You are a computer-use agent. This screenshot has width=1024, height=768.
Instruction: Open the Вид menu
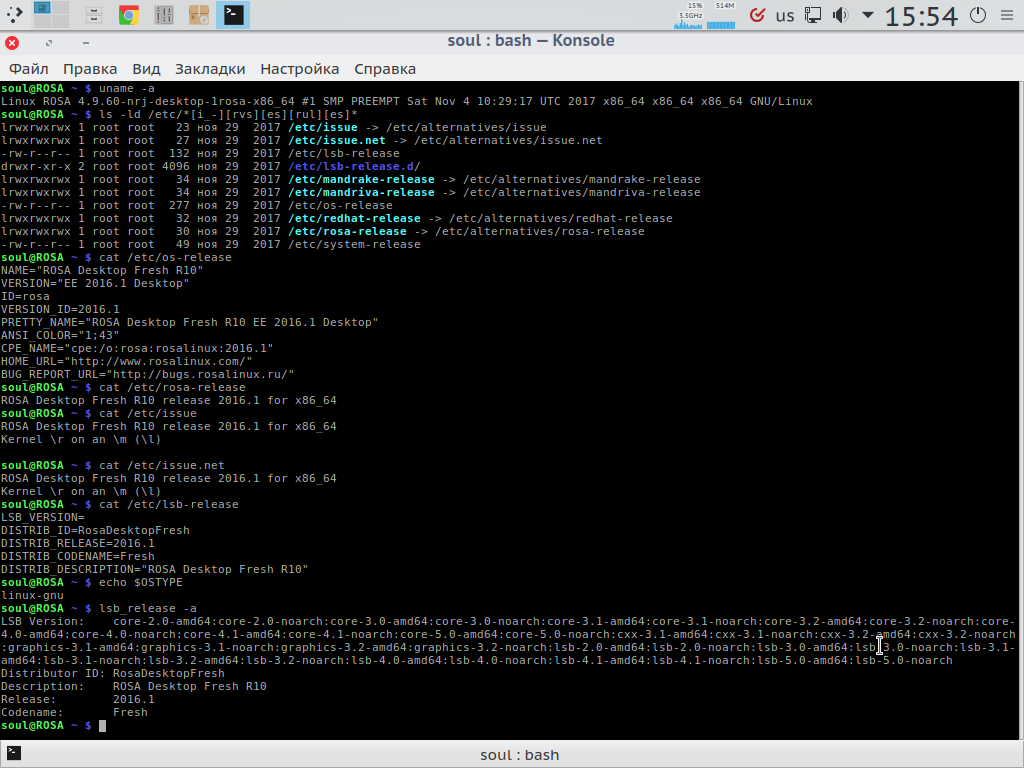[x=146, y=69]
